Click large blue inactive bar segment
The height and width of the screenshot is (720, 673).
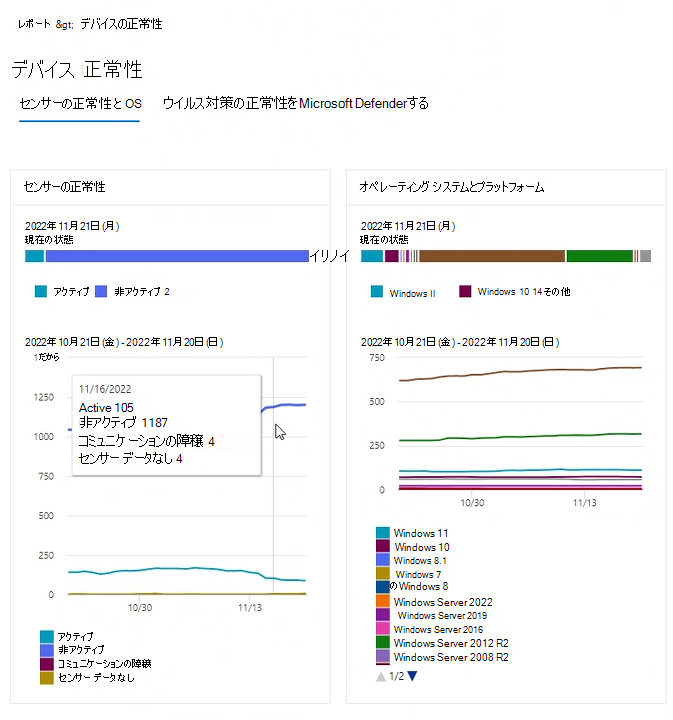tap(176, 256)
